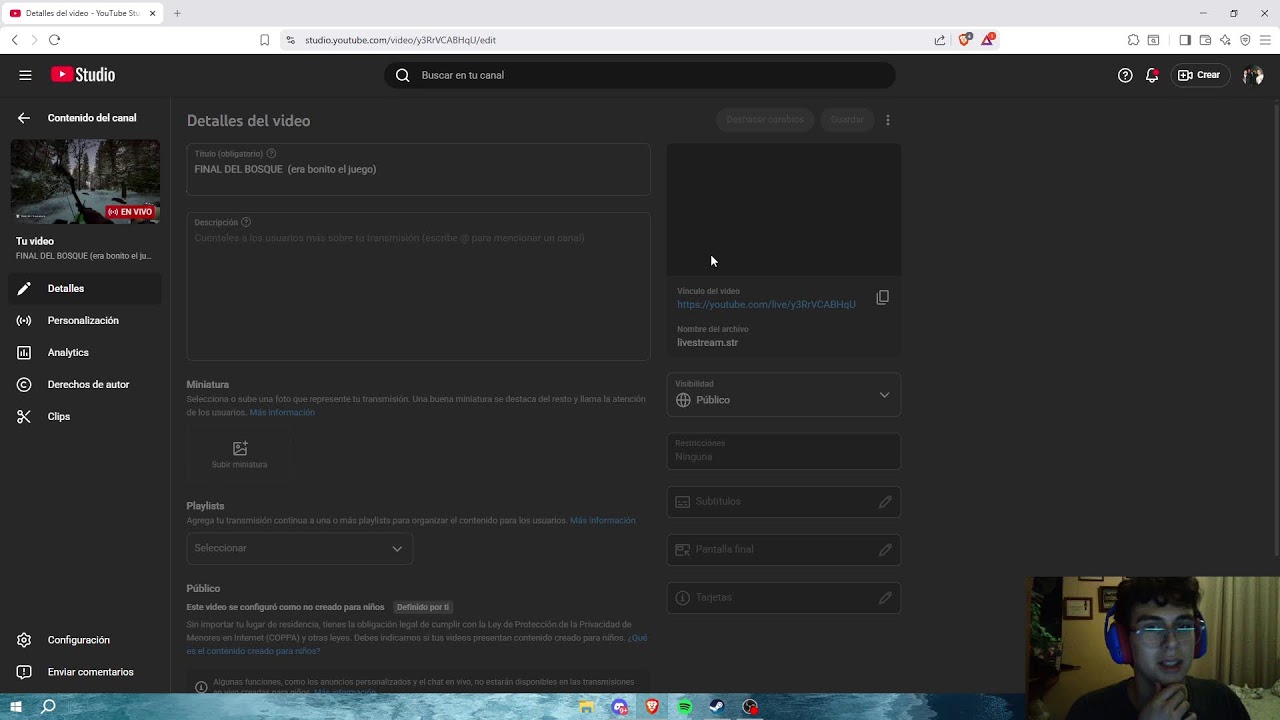Open Windows taskbar search
Image resolution: width=1280 pixels, height=720 pixels.
[48, 707]
